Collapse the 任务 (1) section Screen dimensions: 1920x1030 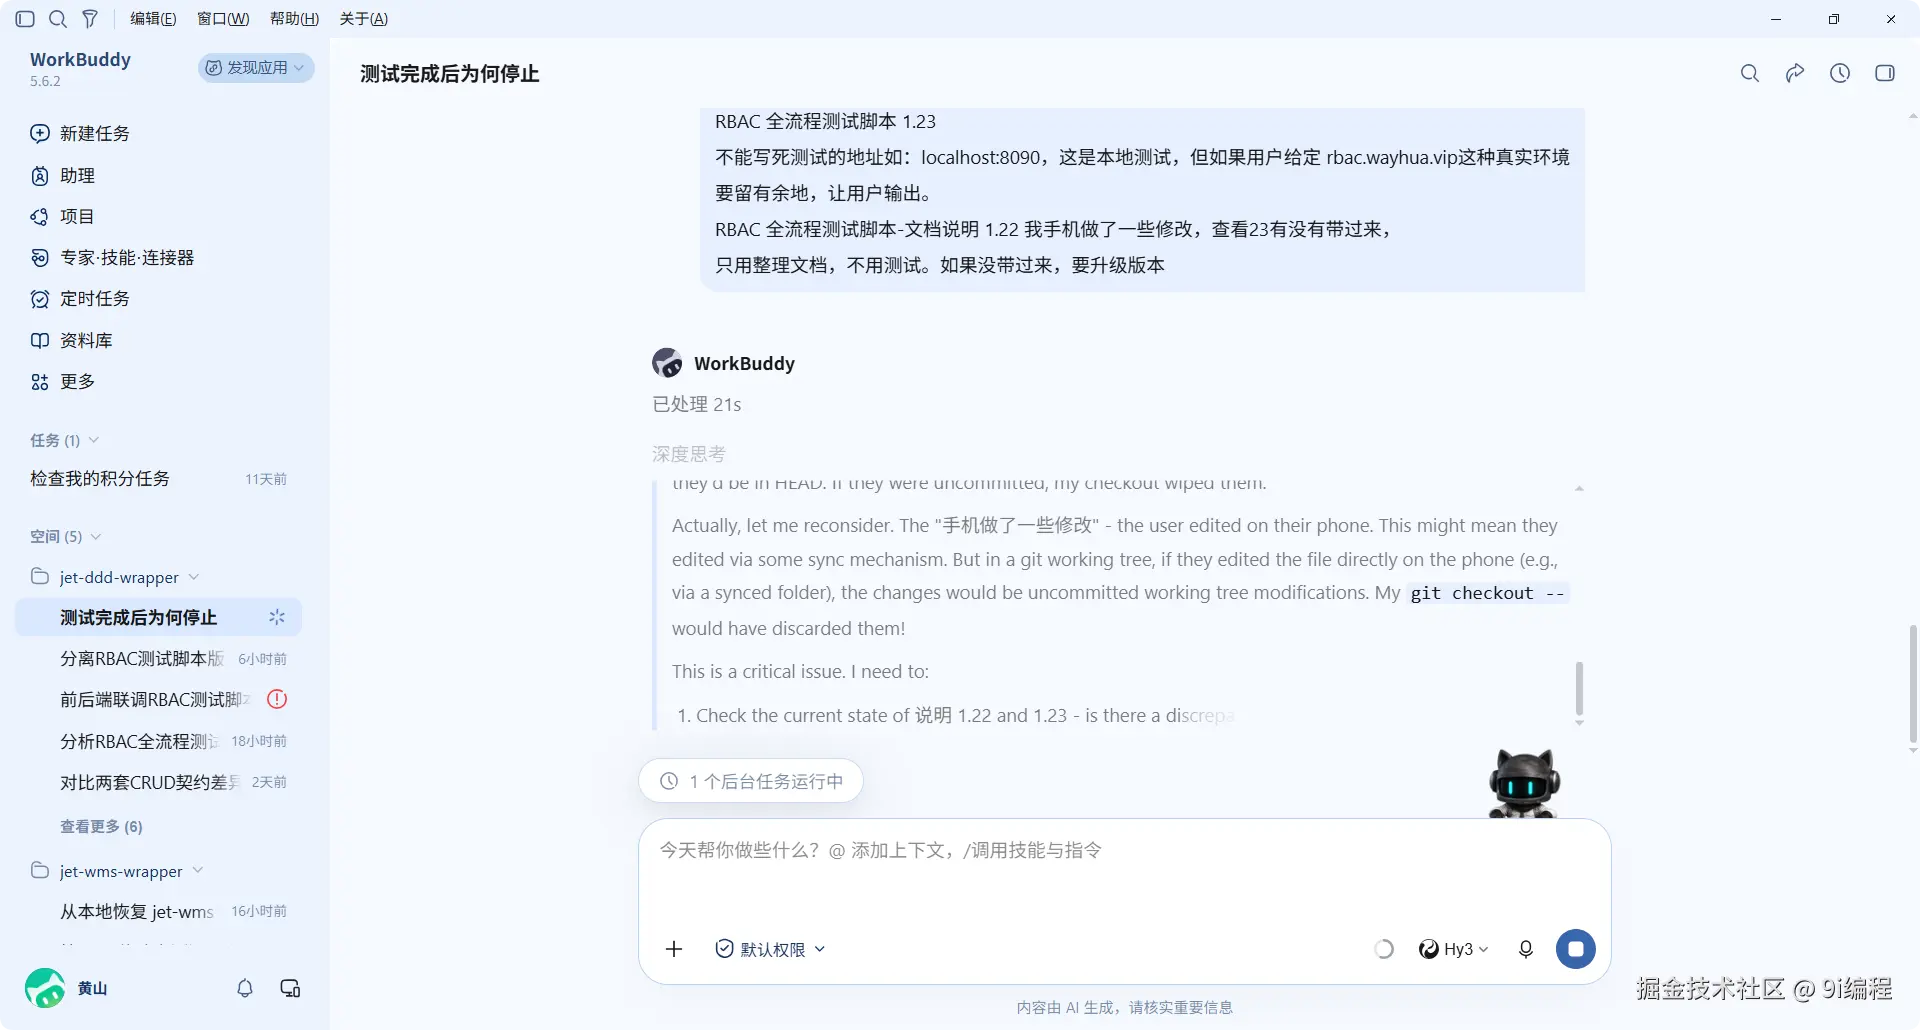65,440
